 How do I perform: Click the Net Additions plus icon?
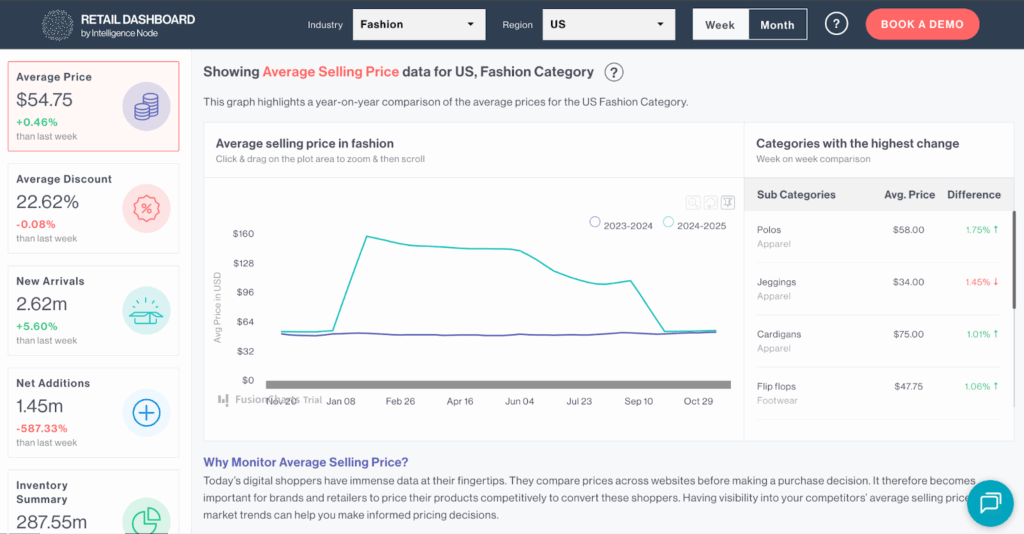click(x=146, y=412)
